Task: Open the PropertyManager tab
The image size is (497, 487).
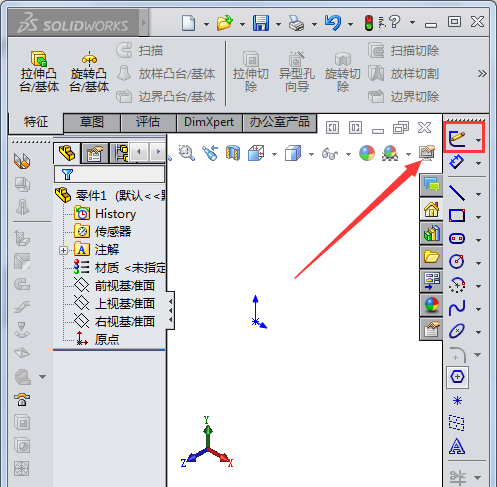Action: 95,153
